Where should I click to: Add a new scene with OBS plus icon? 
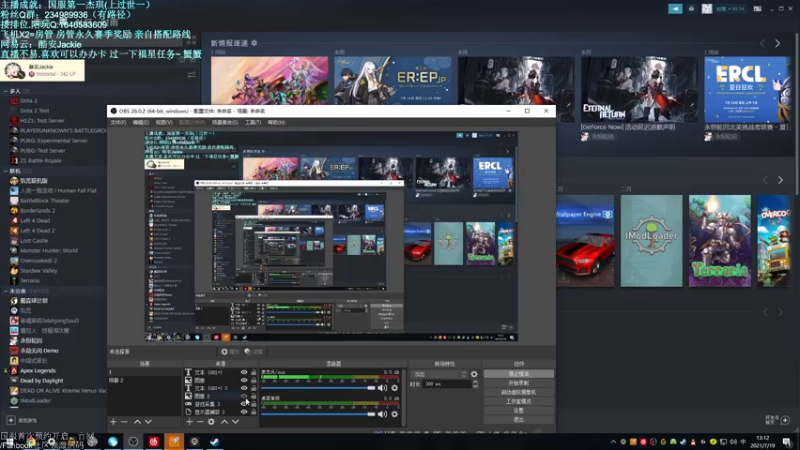113,422
